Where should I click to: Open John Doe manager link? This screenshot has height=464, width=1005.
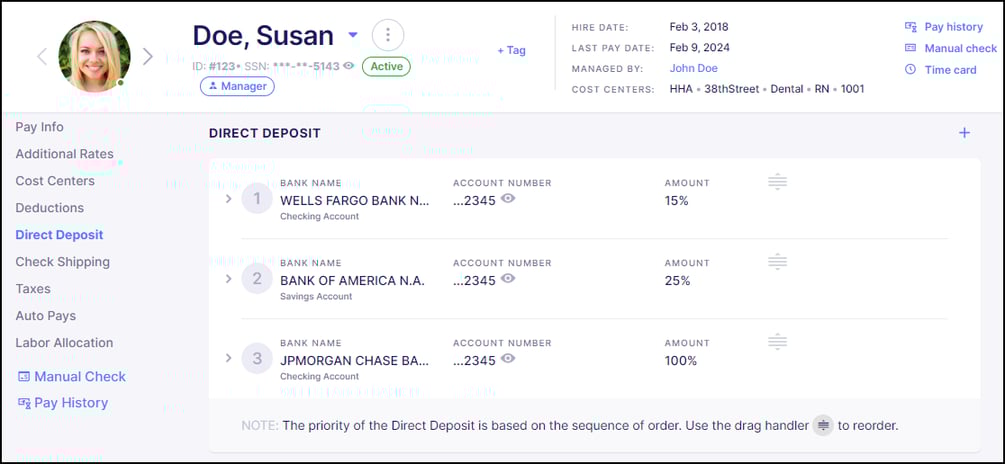tap(693, 68)
